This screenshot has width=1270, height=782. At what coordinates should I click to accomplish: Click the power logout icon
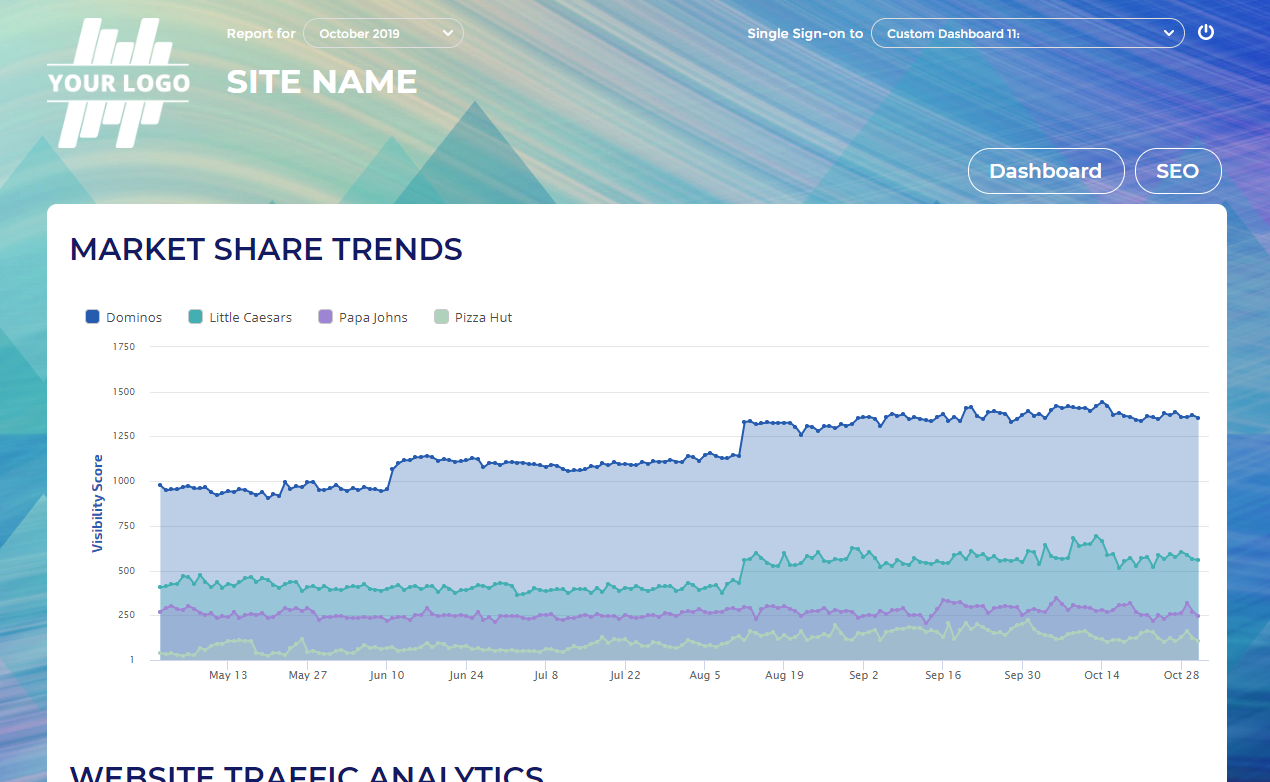coord(1206,32)
